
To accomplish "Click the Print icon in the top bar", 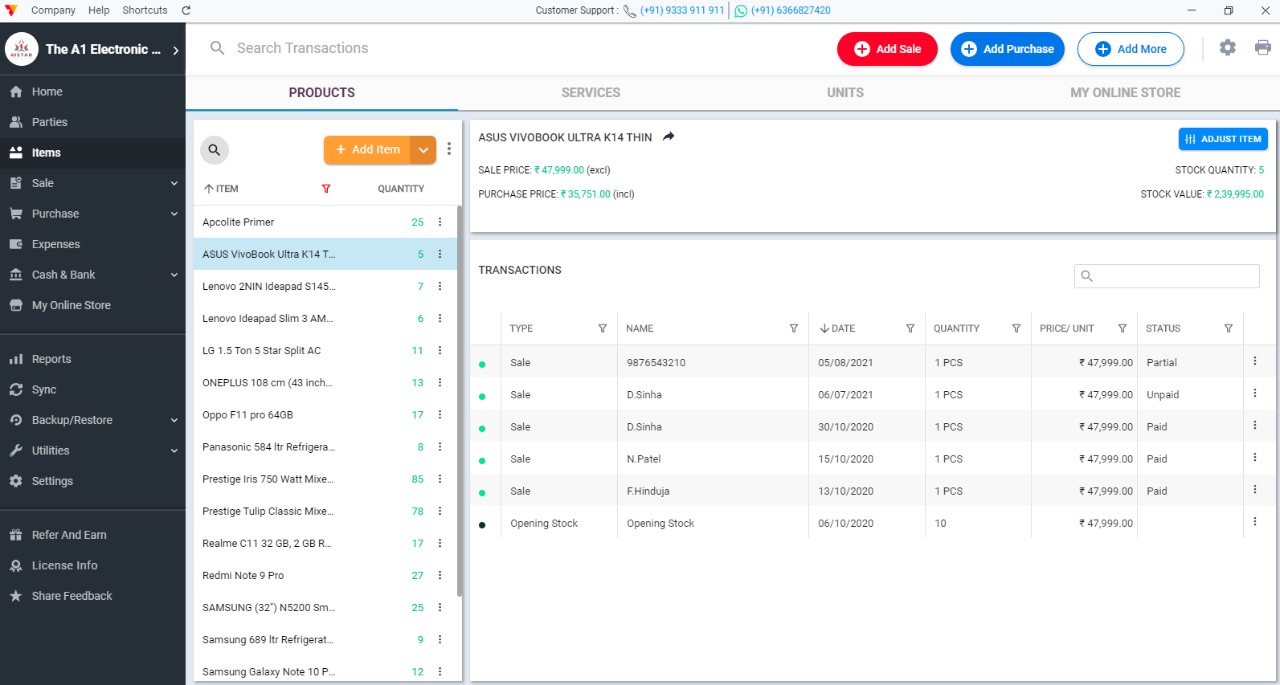I will [x=1262, y=47].
